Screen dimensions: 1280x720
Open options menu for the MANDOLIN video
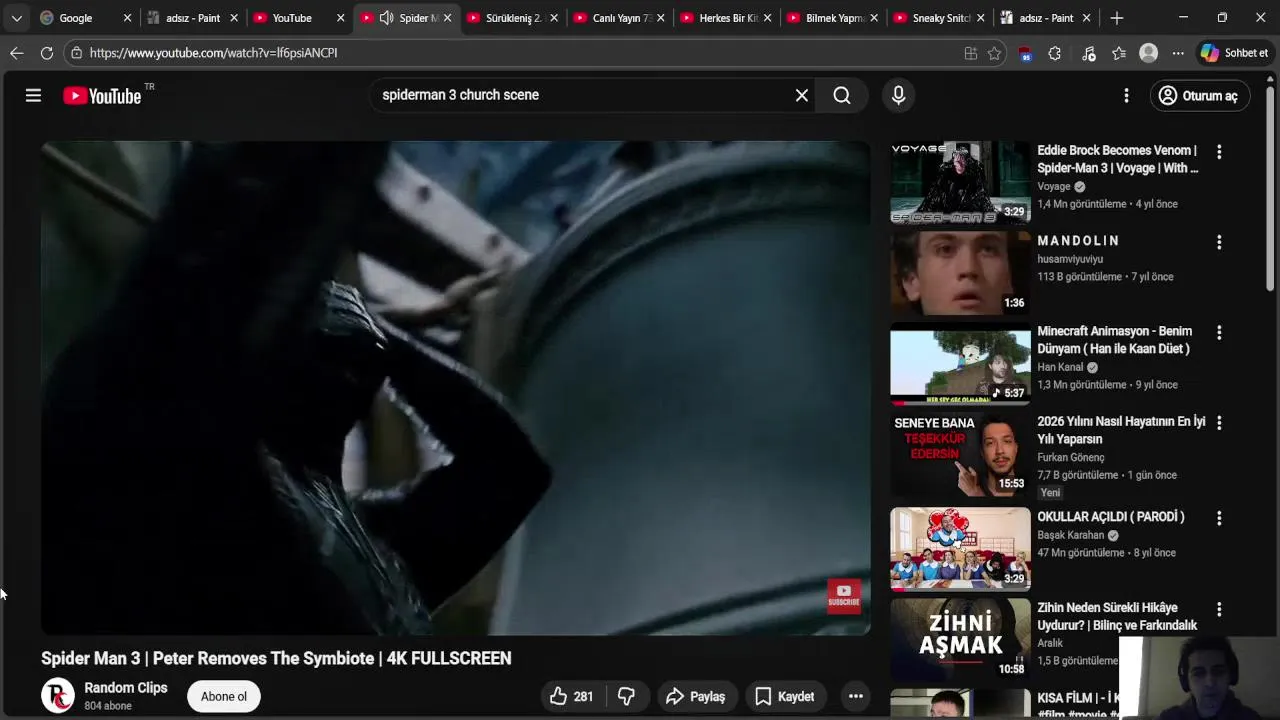(x=1218, y=242)
